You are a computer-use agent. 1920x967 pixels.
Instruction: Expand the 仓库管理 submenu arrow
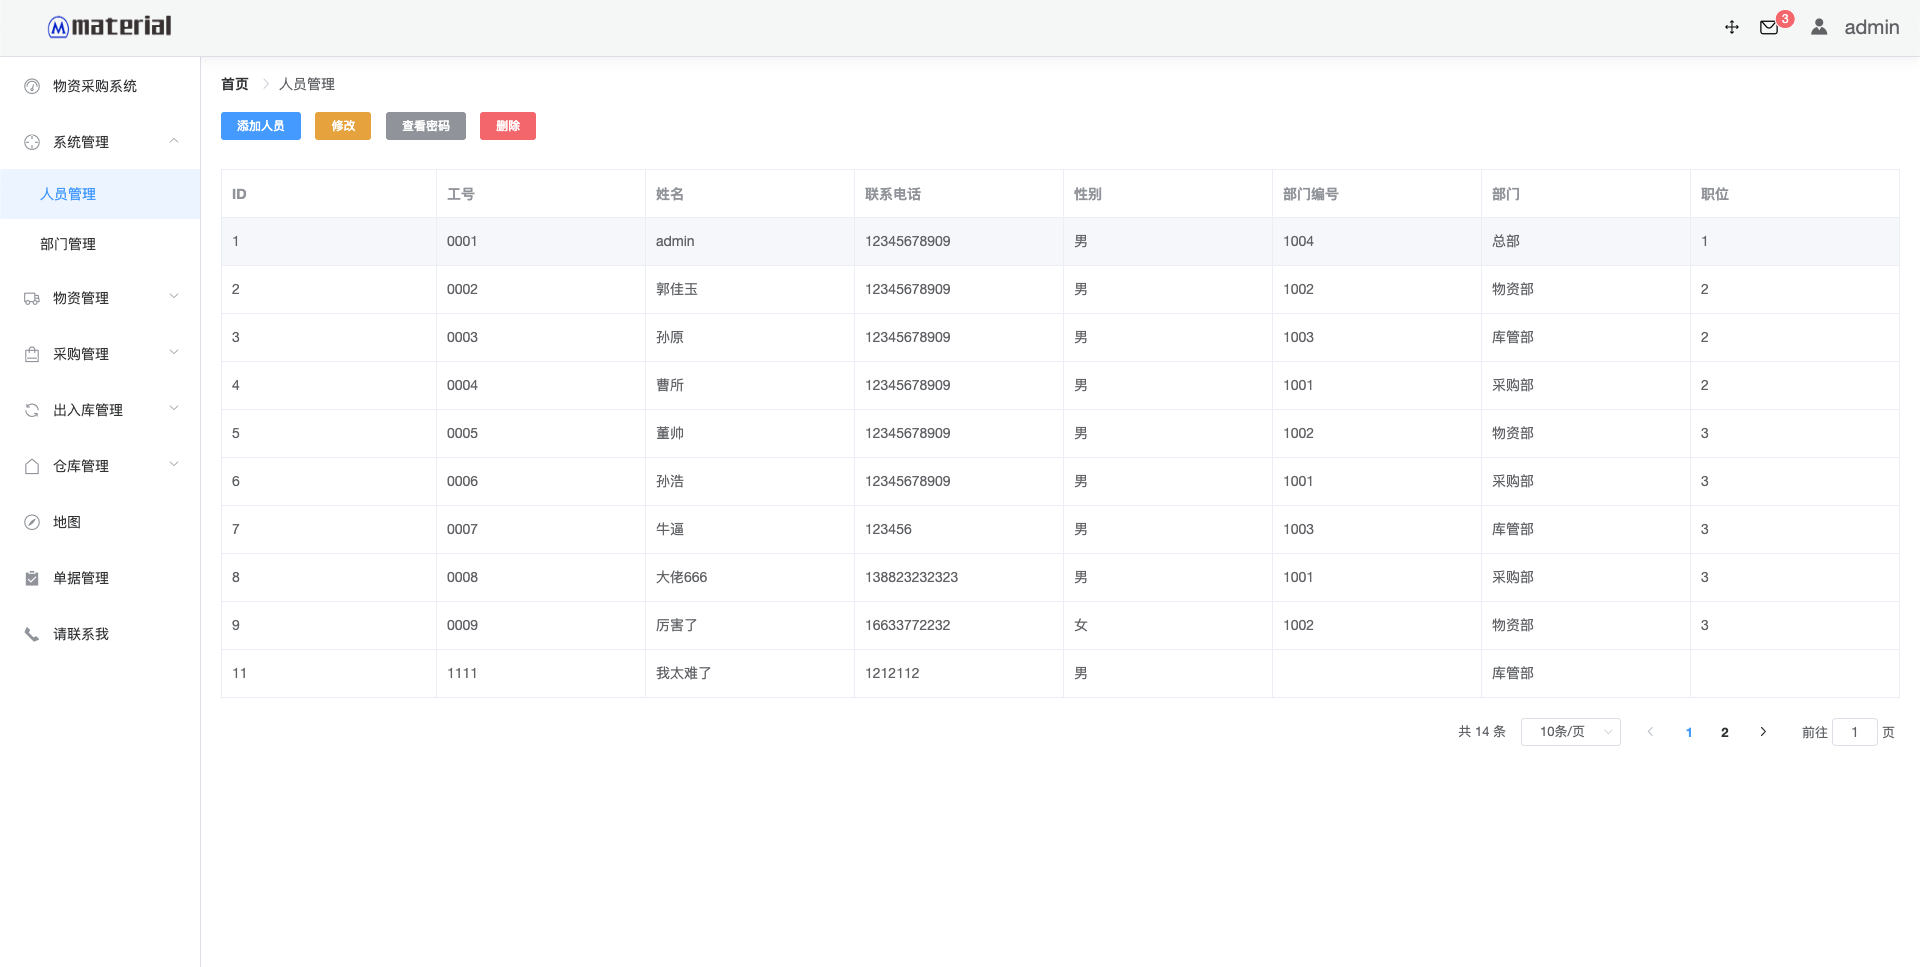pos(174,465)
